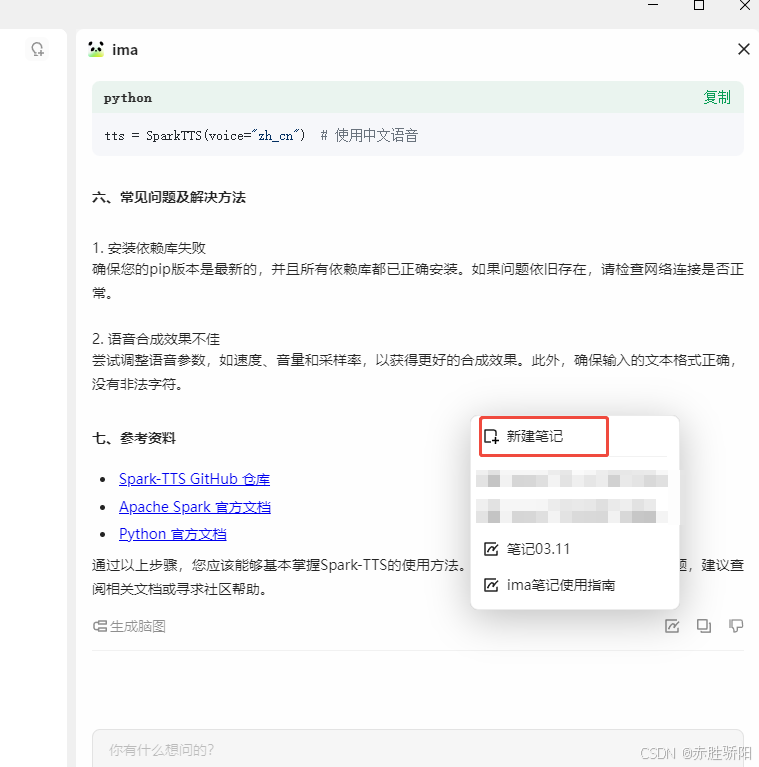Click the copy answer icon

coord(704,626)
